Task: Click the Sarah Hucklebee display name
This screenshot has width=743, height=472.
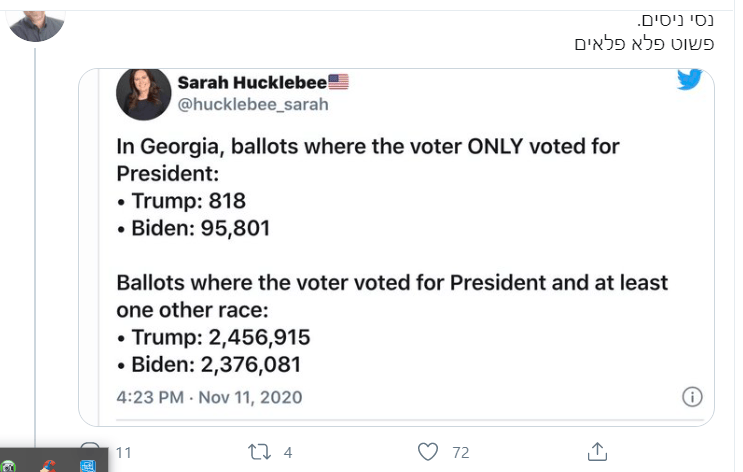Action: coord(252,82)
